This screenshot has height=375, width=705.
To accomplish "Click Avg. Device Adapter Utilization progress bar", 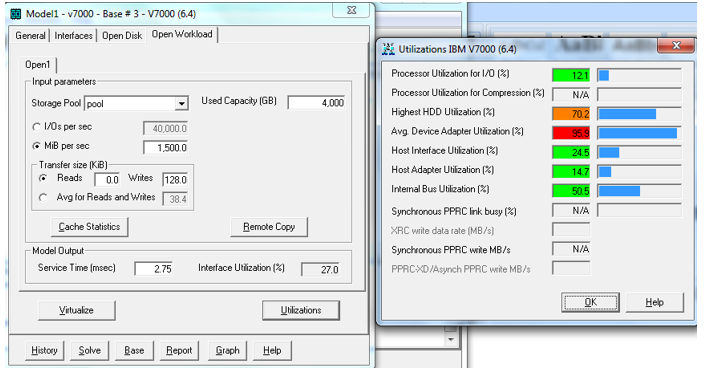I will coord(640,133).
